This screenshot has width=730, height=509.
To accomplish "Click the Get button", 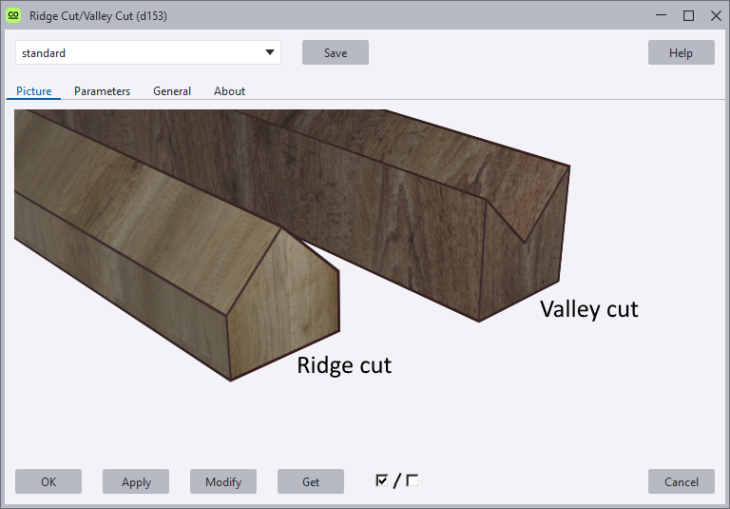I will (x=311, y=482).
